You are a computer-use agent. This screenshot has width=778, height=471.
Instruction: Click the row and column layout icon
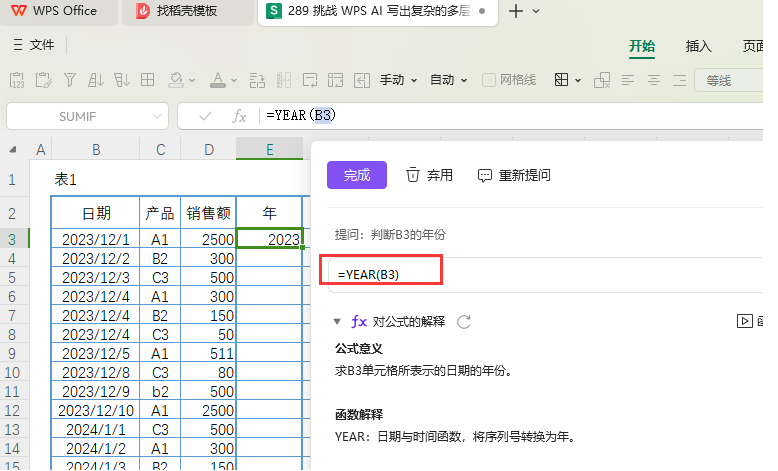tap(335, 80)
